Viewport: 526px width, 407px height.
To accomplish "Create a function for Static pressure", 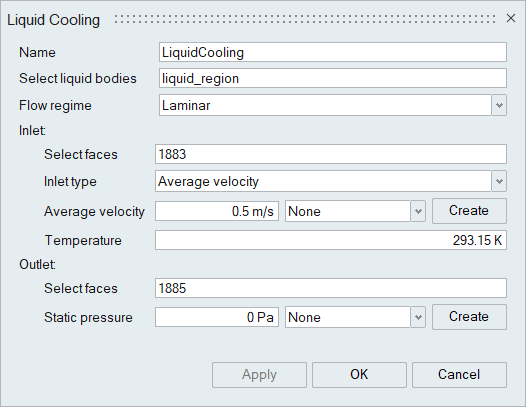I will coord(469,317).
